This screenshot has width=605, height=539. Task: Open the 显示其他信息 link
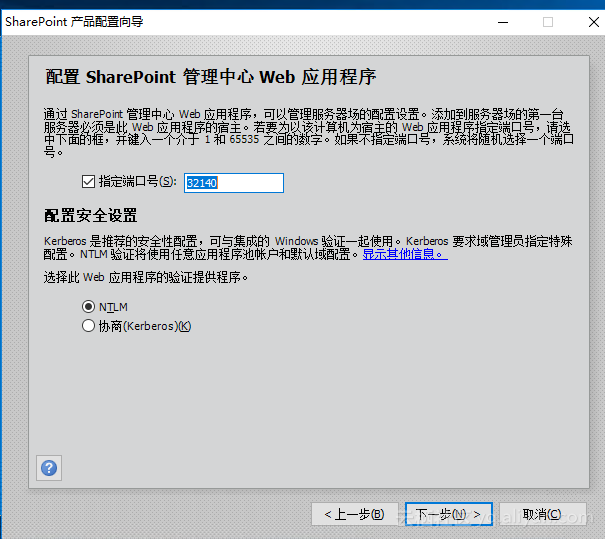tap(405, 254)
